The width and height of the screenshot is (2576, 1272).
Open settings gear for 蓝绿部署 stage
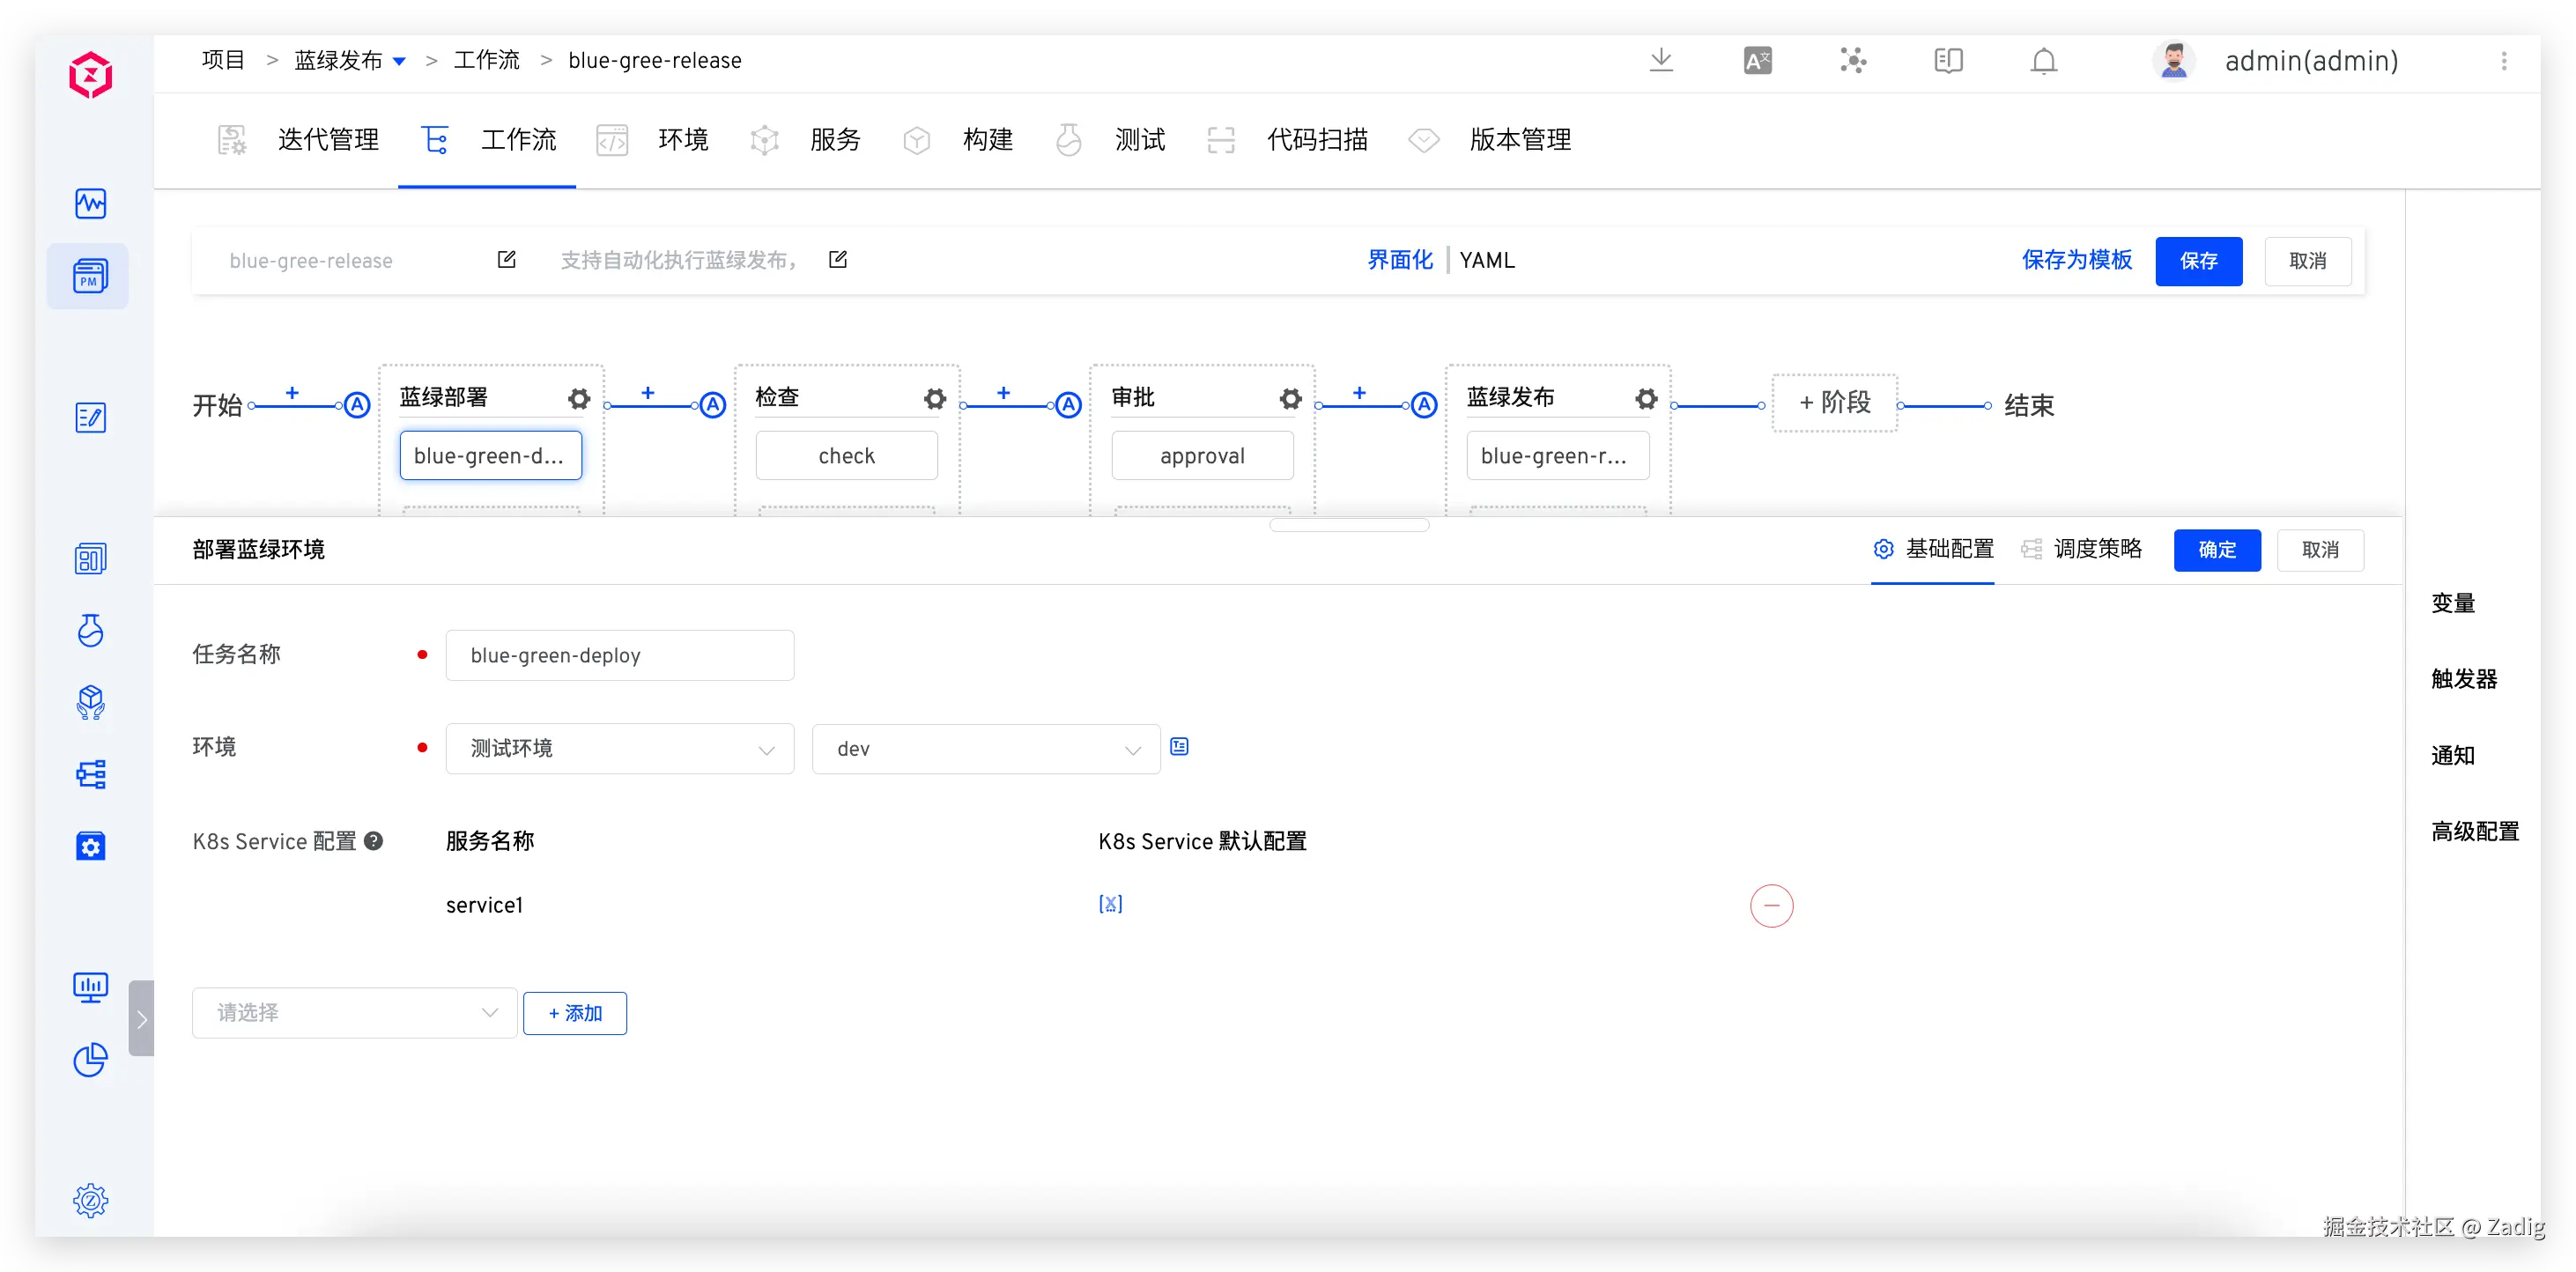[579, 399]
